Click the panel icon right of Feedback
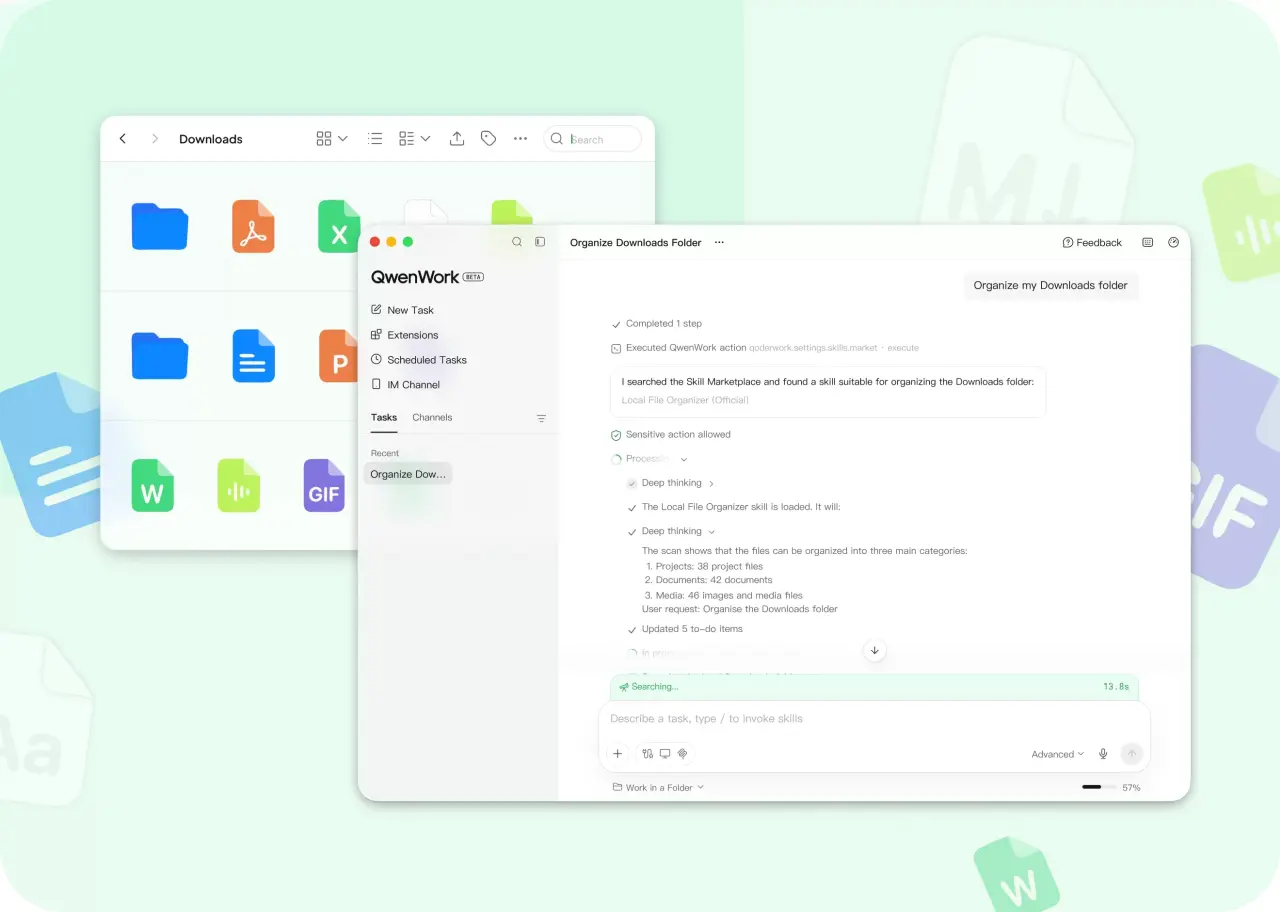Image resolution: width=1280 pixels, height=912 pixels. tap(1148, 243)
